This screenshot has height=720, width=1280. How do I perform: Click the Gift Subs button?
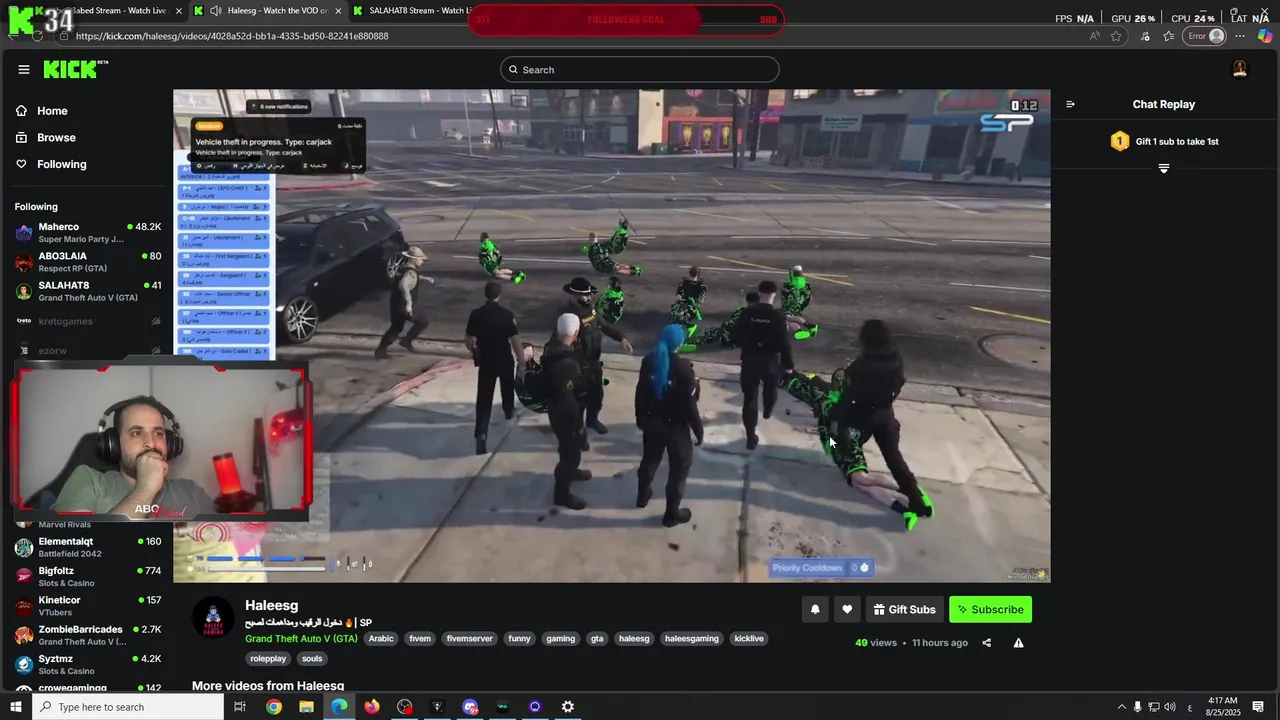click(904, 609)
